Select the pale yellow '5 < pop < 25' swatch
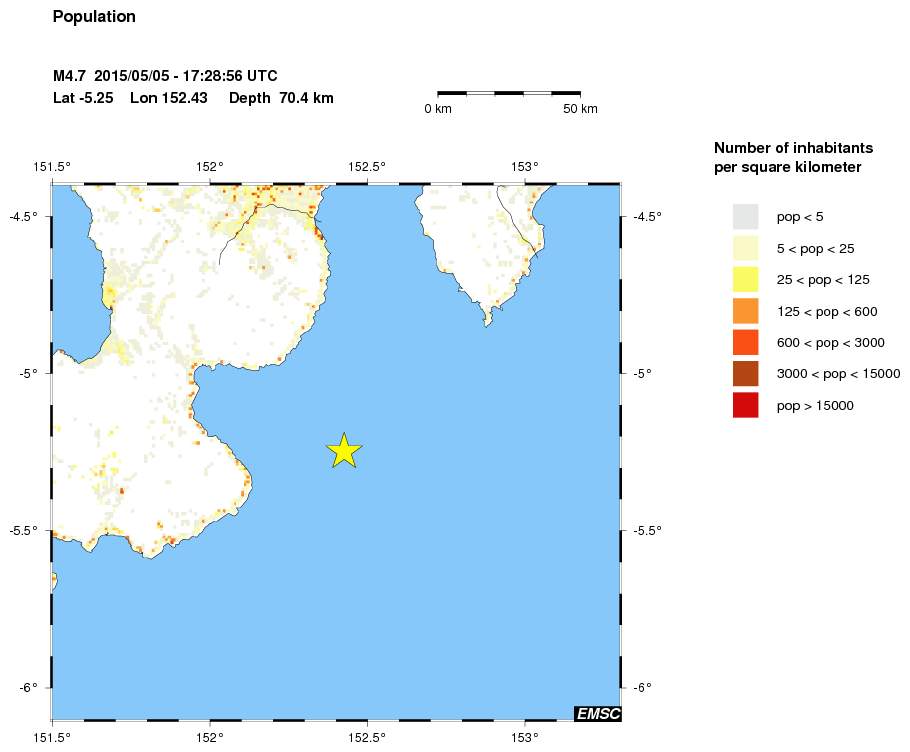The height and width of the screenshot is (752, 910). 745,248
